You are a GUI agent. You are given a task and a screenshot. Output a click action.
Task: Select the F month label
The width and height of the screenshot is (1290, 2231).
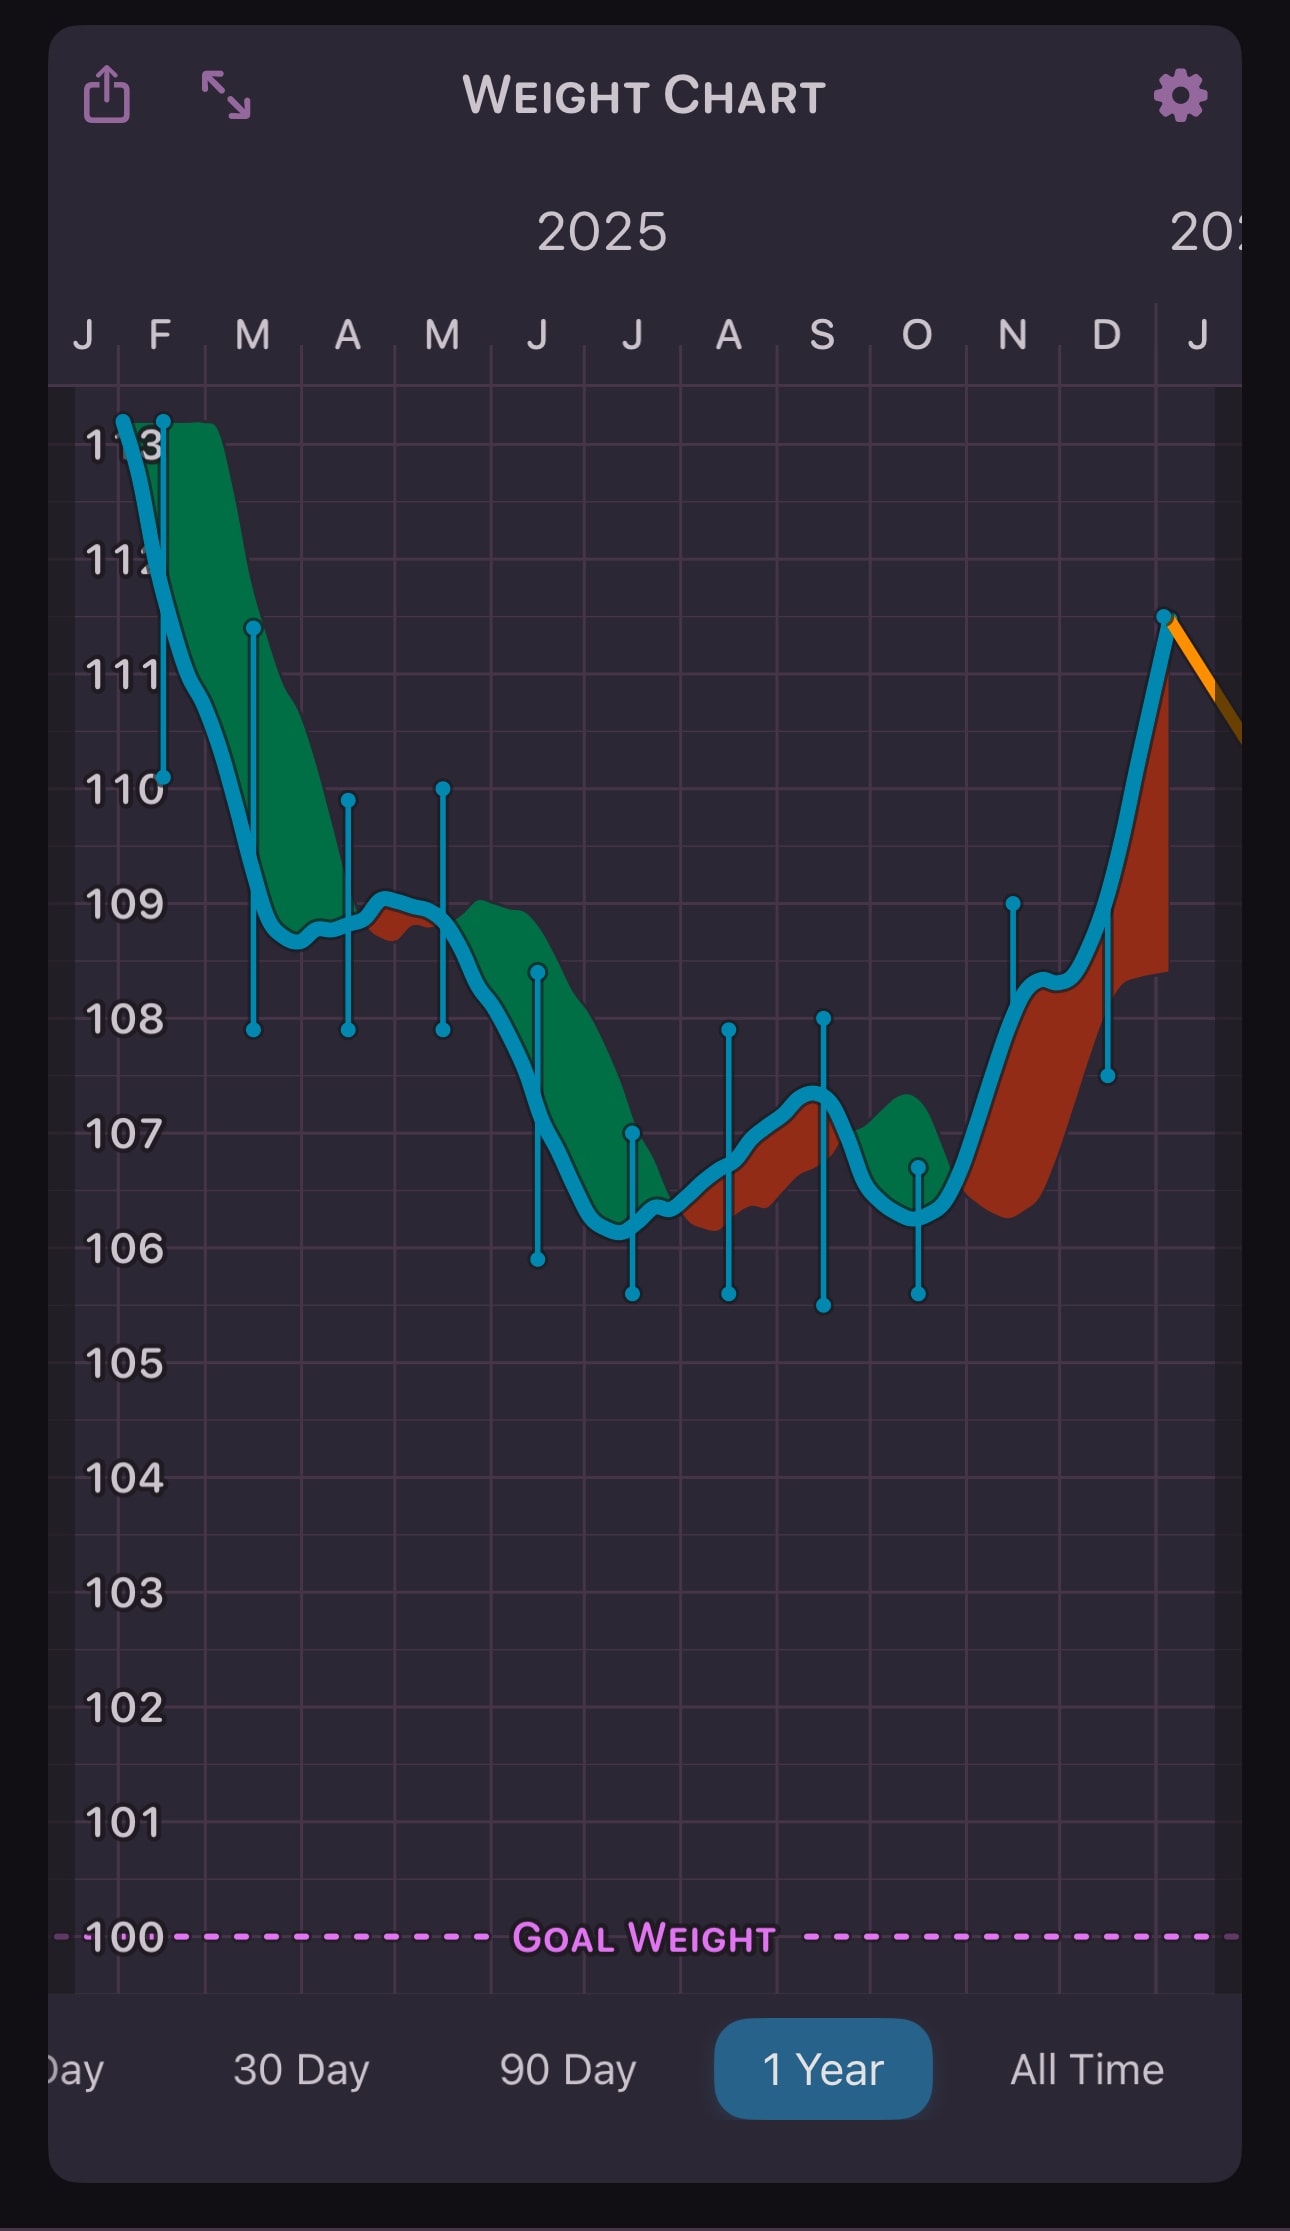point(160,334)
